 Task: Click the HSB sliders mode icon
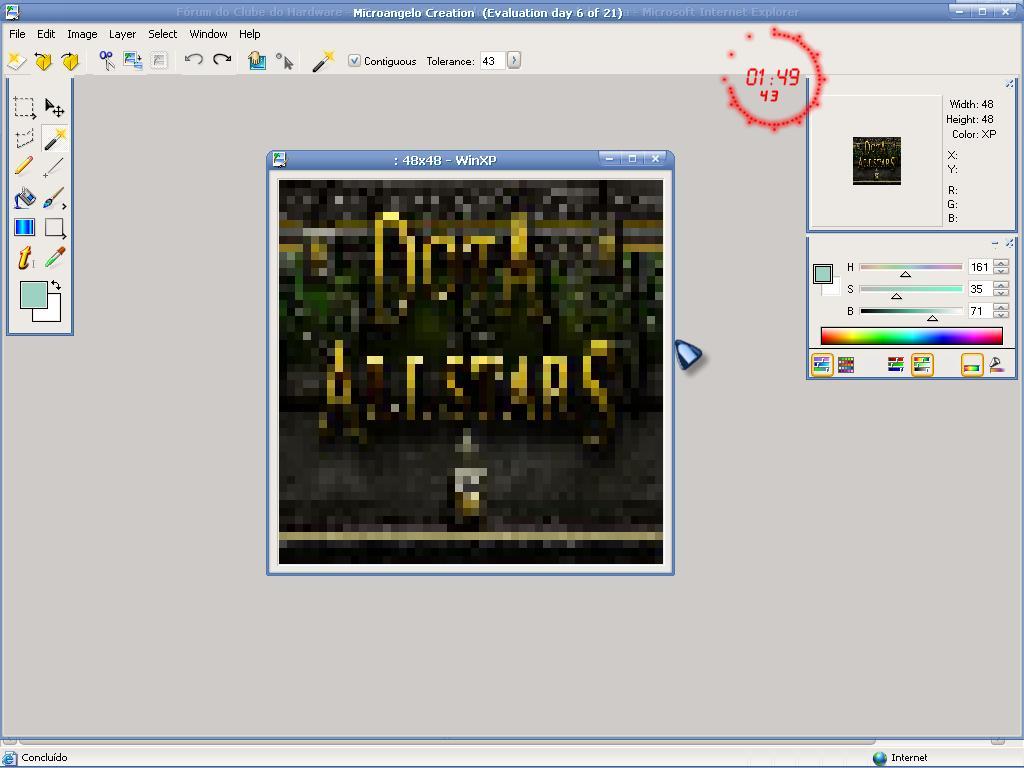(822, 365)
